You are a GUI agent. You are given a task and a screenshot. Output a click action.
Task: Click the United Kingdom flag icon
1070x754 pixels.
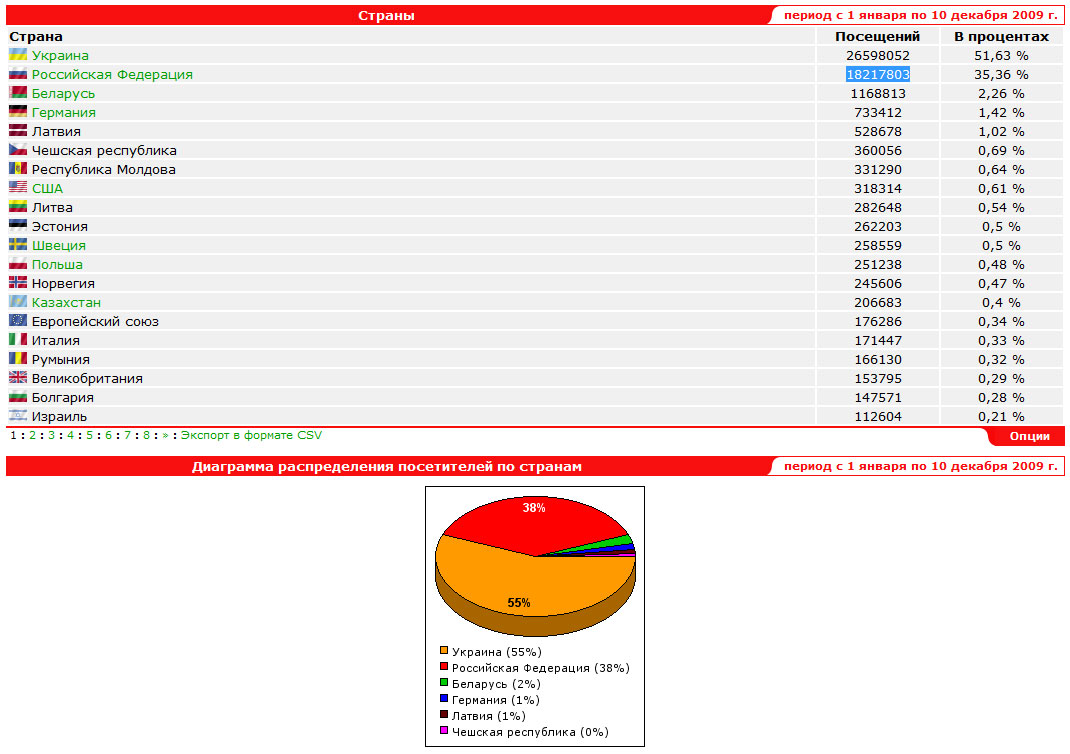point(18,377)
